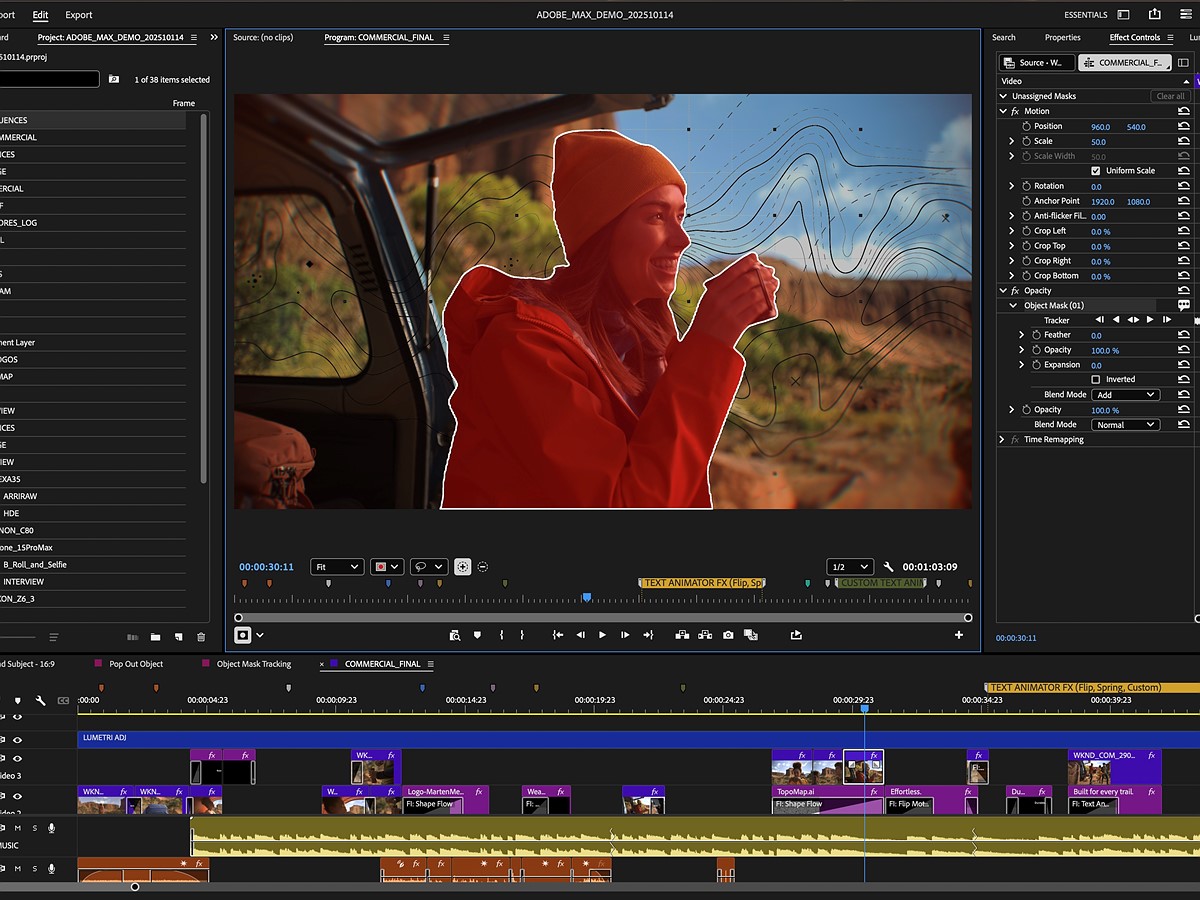Open the Edit menu
The height and width of the screenshot is (900, 1200).
pyautogui.click(x=40, y=14)
